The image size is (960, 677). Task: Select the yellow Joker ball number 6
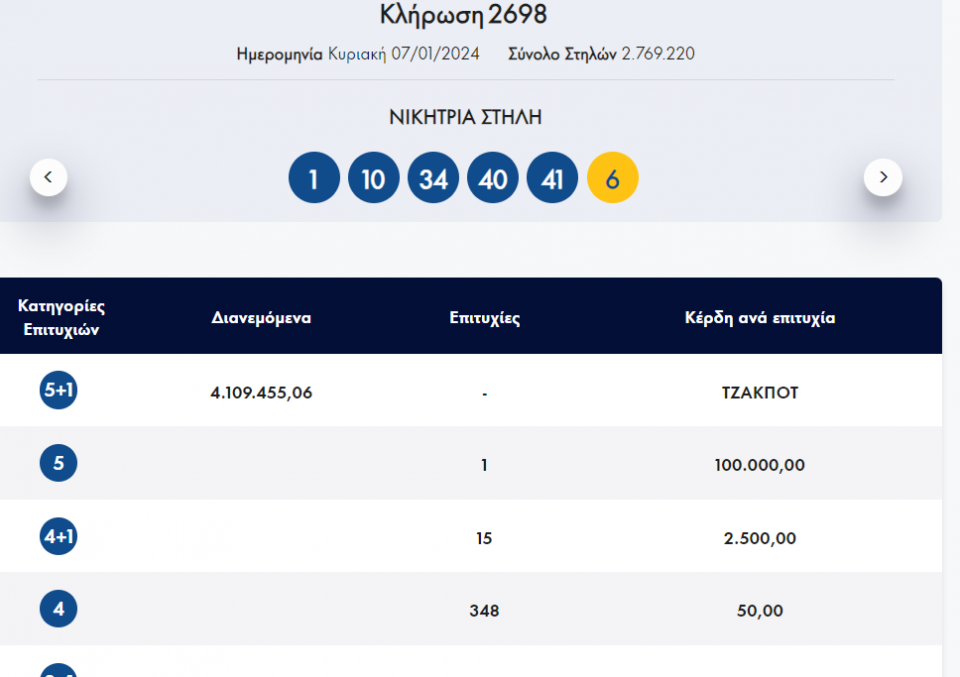(x=612, y=179)
